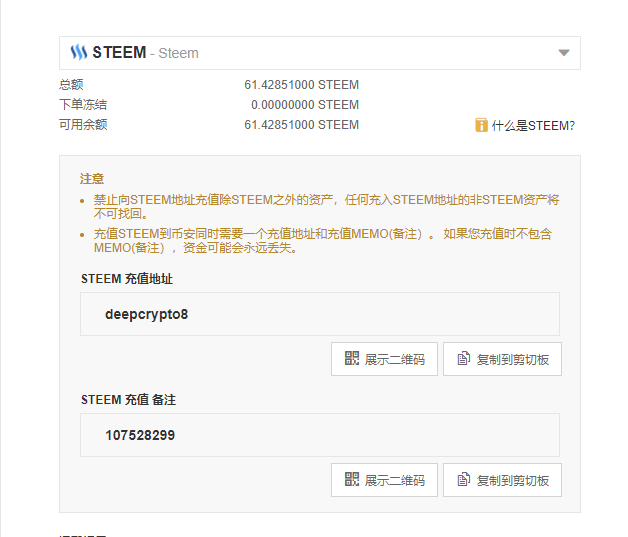Click clipboard icon in address 复制到剪切板 button
The image size is (628, 537).
pos(463,358)
